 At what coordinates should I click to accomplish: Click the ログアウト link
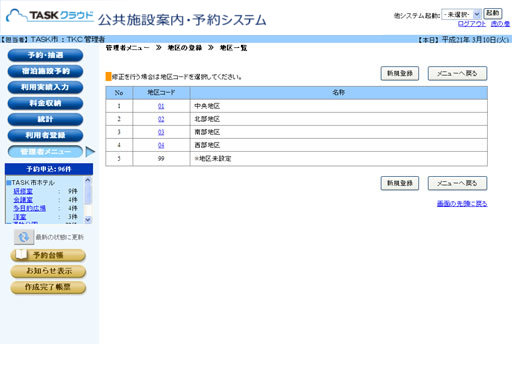[472, 24]
